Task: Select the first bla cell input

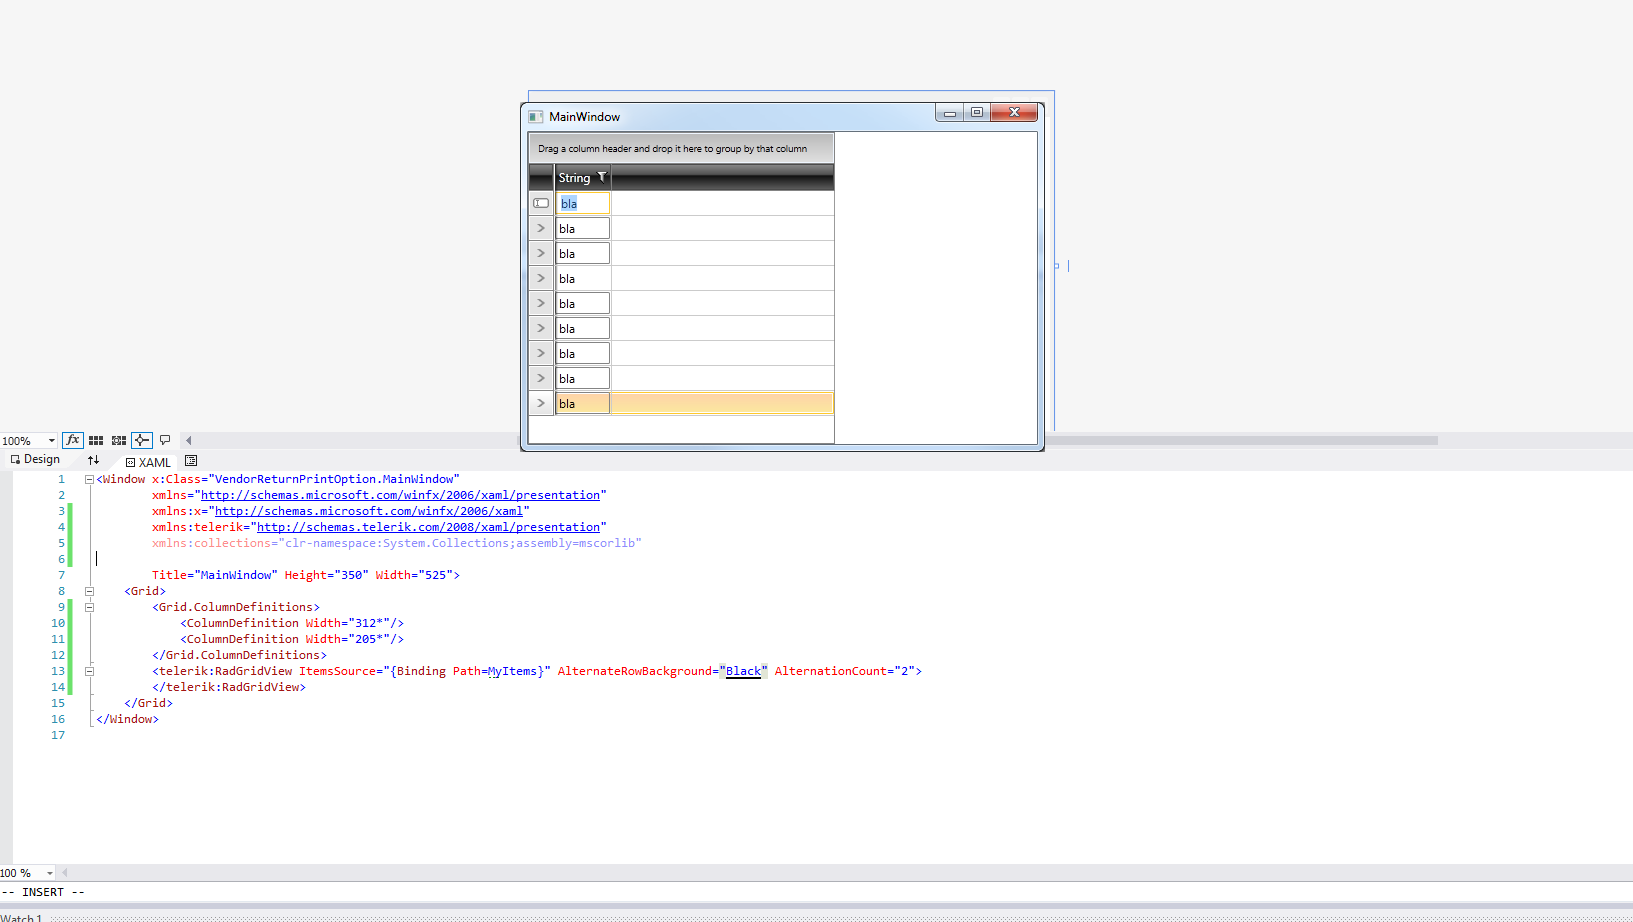Action: tap(583, 203)
